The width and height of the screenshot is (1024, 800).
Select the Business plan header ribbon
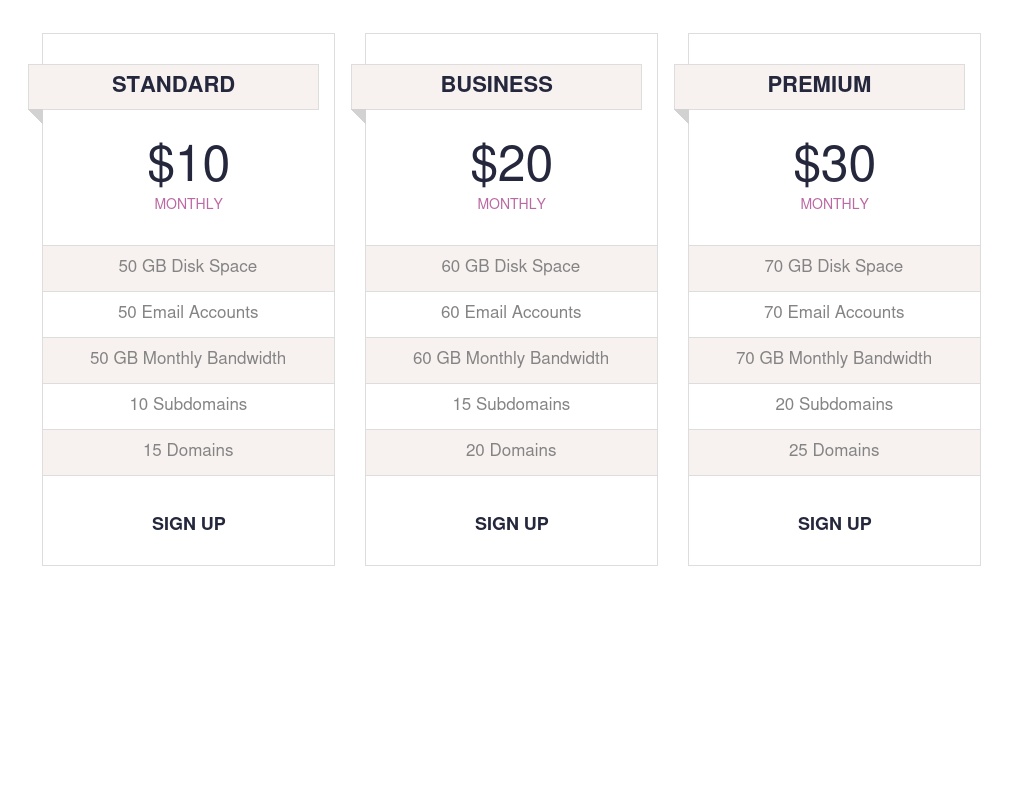coord(496,86)
